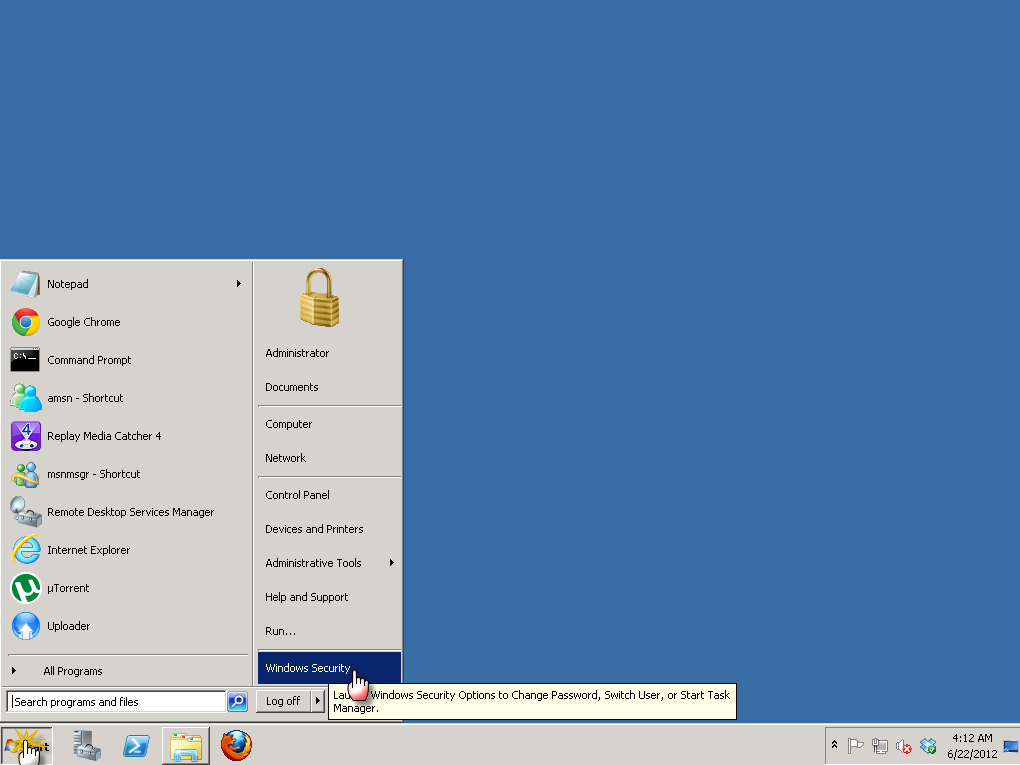Click the search magnifier button

[x=237, y=701]
